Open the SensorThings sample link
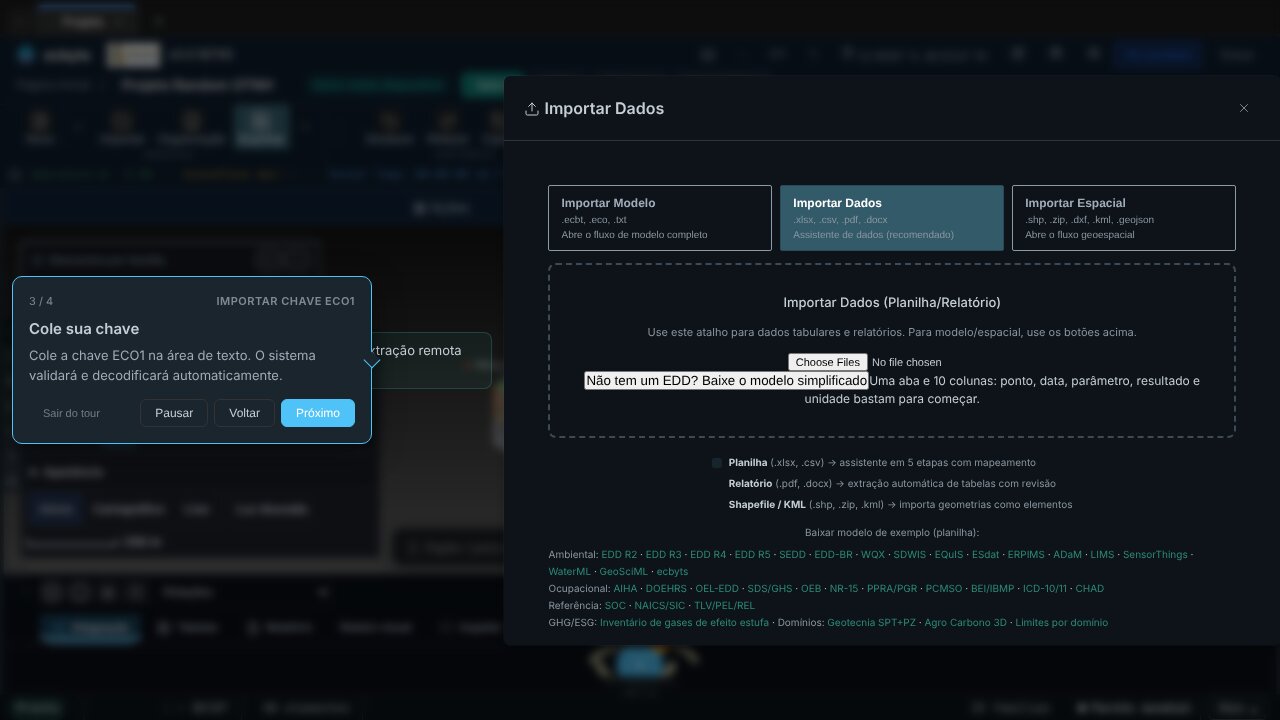Viewport: 1280px width, 720px height. (1155, 555)
